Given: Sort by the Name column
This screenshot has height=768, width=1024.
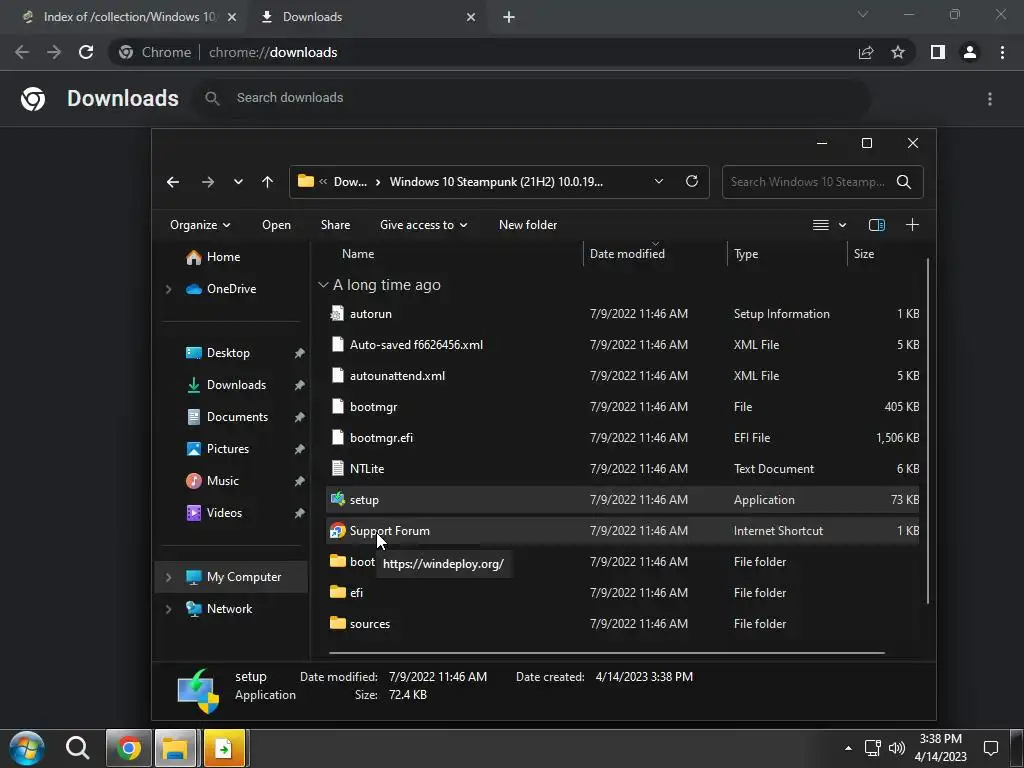Looking at the screenshot, I should [x=358, y=254].
